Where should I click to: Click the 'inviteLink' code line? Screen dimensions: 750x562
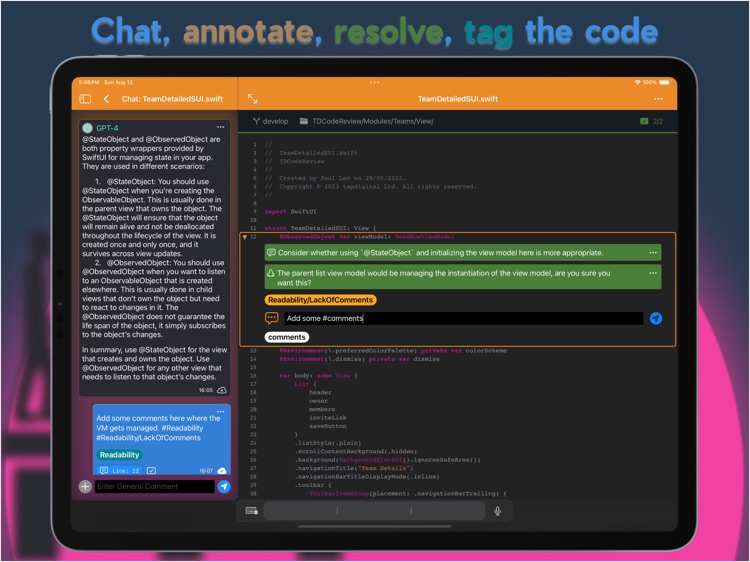[328, 418]
